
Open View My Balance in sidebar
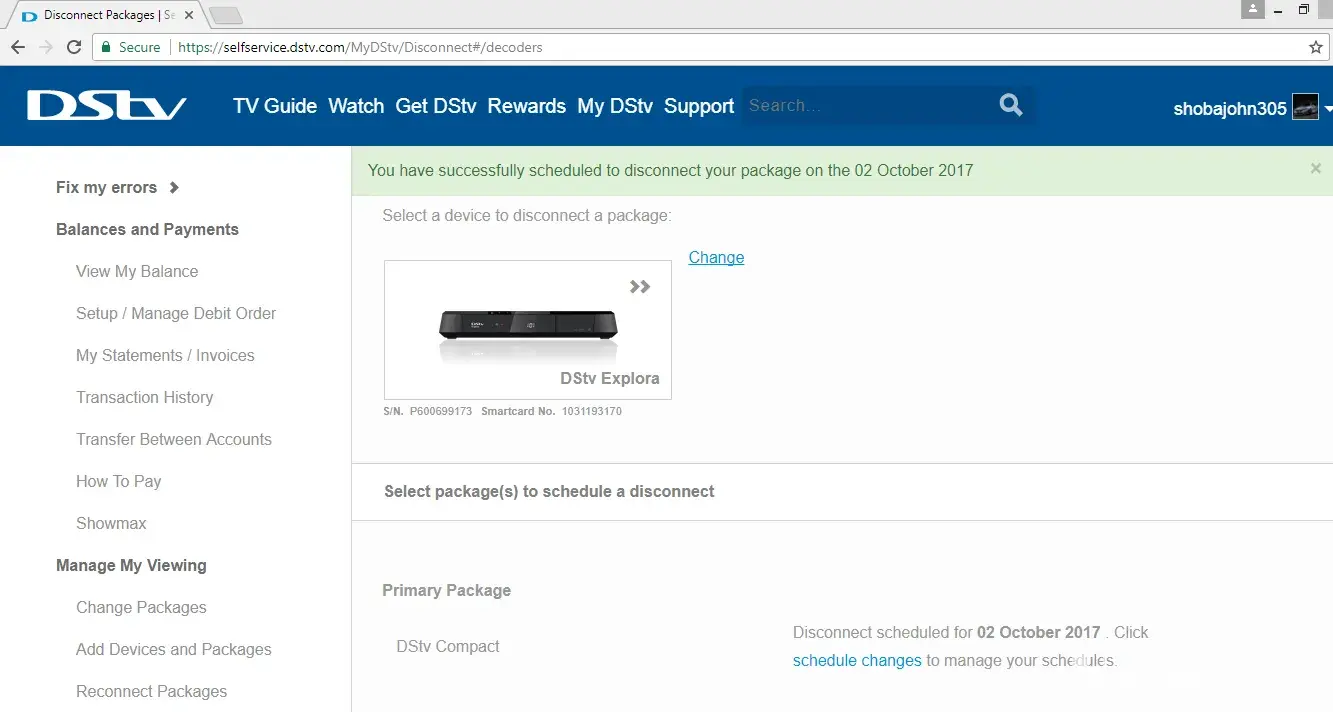[137, 271]
